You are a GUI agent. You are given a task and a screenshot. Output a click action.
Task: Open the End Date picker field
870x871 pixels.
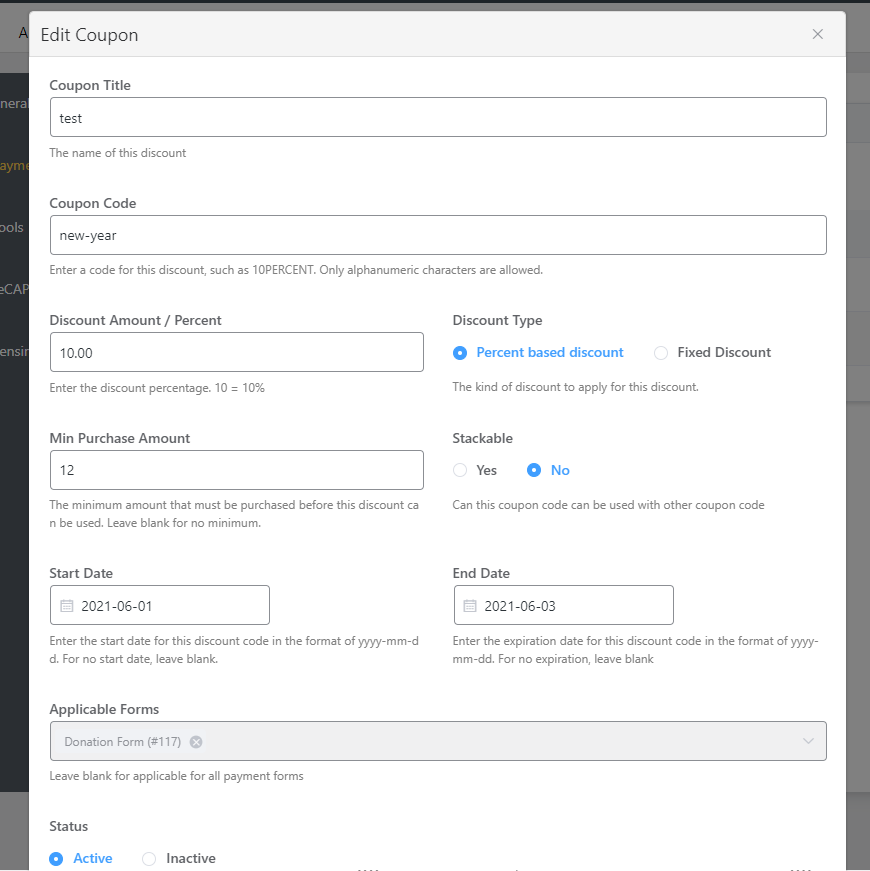coord(573,606)
